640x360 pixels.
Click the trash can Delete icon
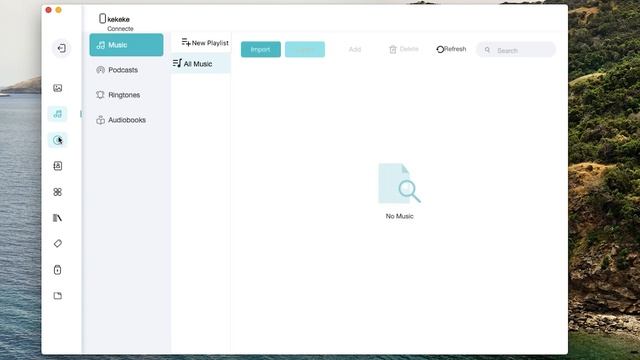tap(393, 49)
